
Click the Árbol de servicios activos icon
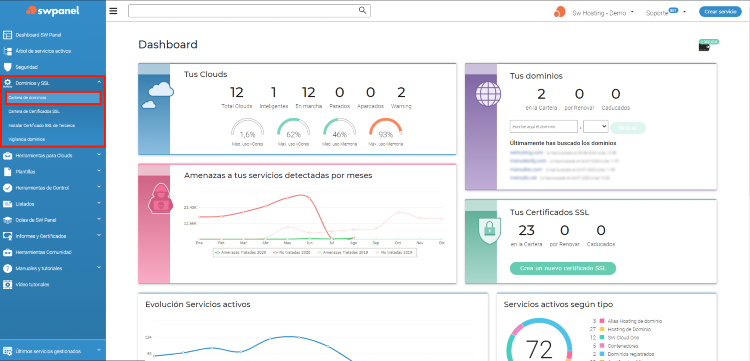tap(7, 51)
